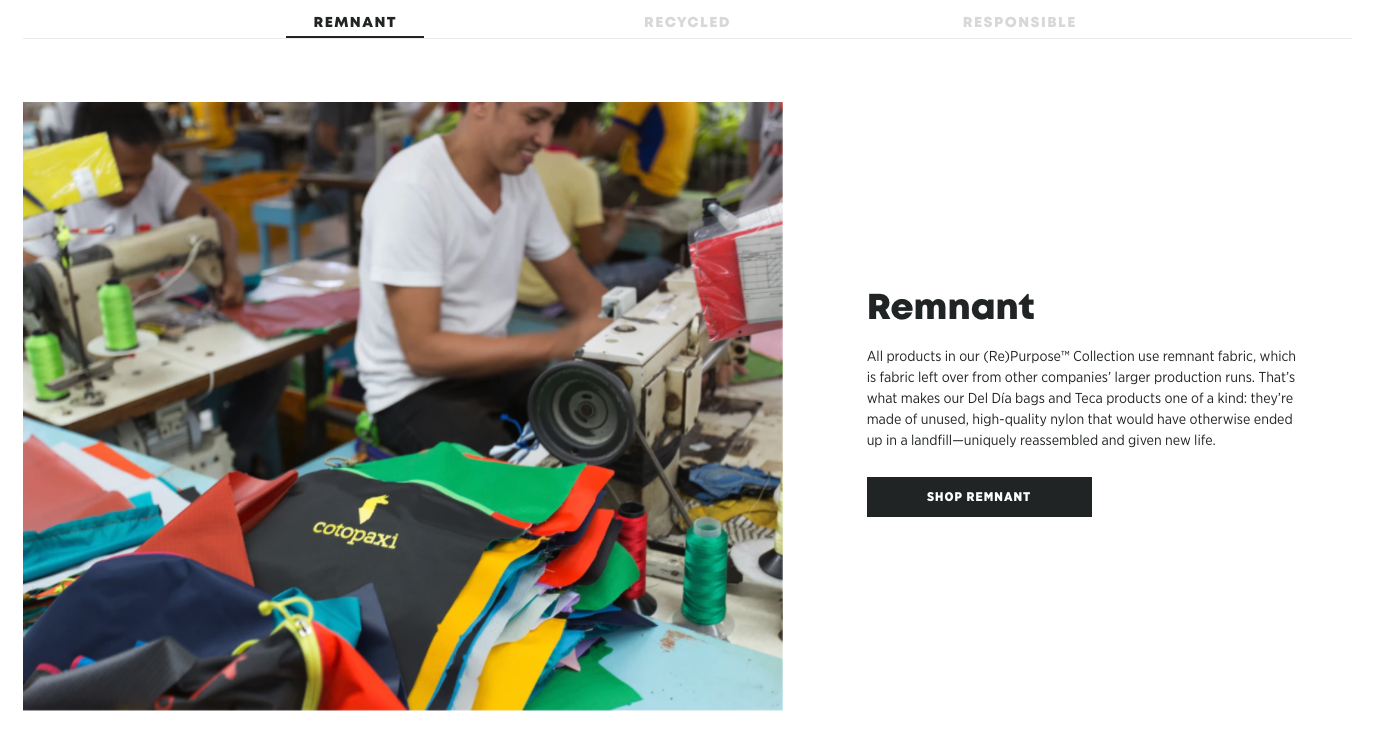Select the Remnant tab
Viewport: 1374px width, 734px height.
click(x=355, y=22)
